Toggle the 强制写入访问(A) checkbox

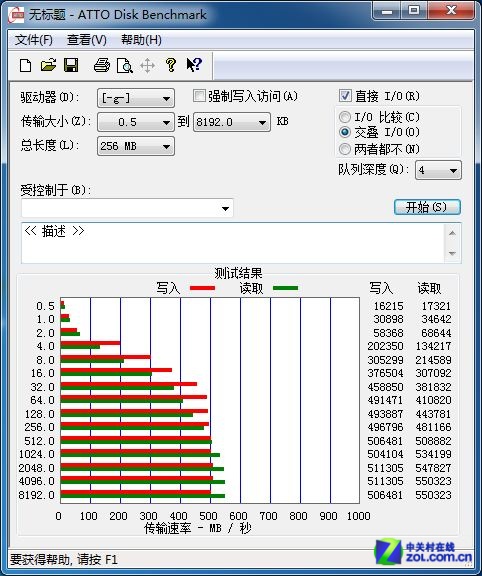(x=199, y=96)
